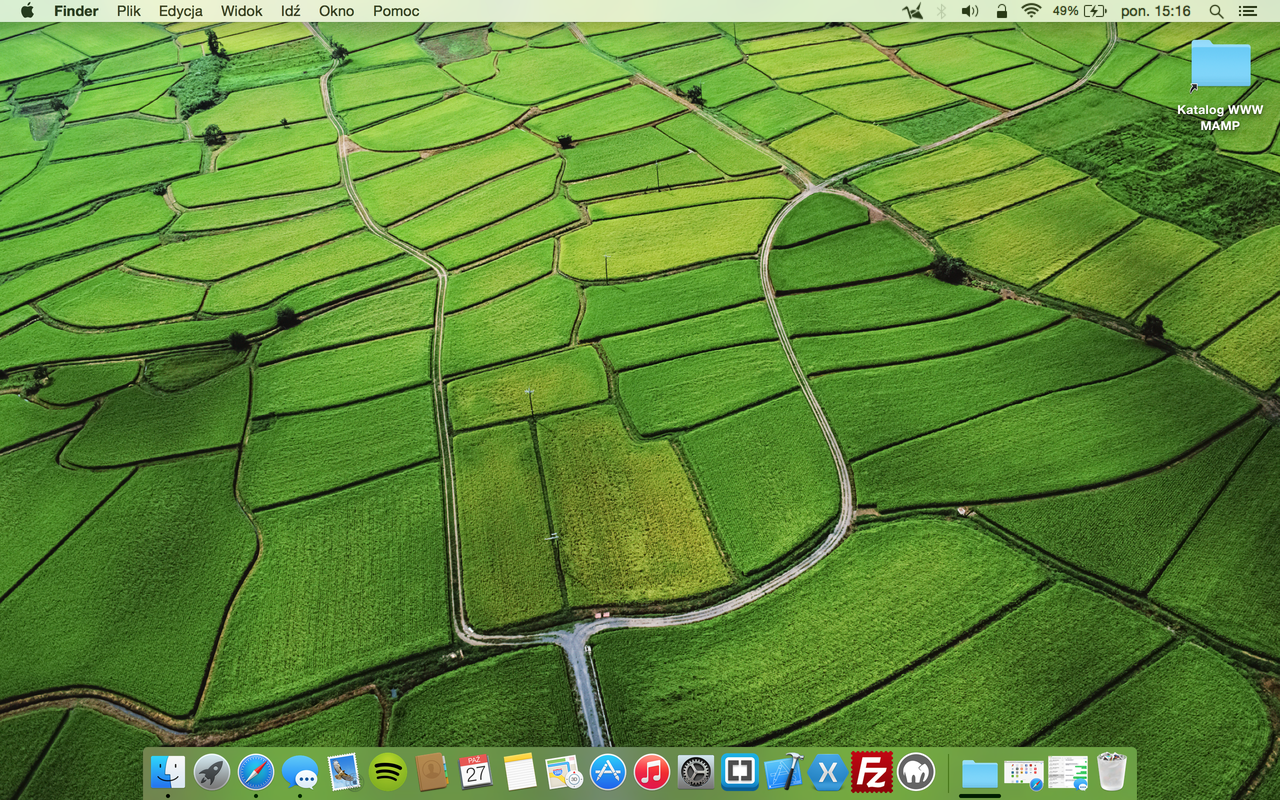This screenshot has width=1280, height=800.
Task: Open blue folder stack in dock
Action: pos(980,773)
